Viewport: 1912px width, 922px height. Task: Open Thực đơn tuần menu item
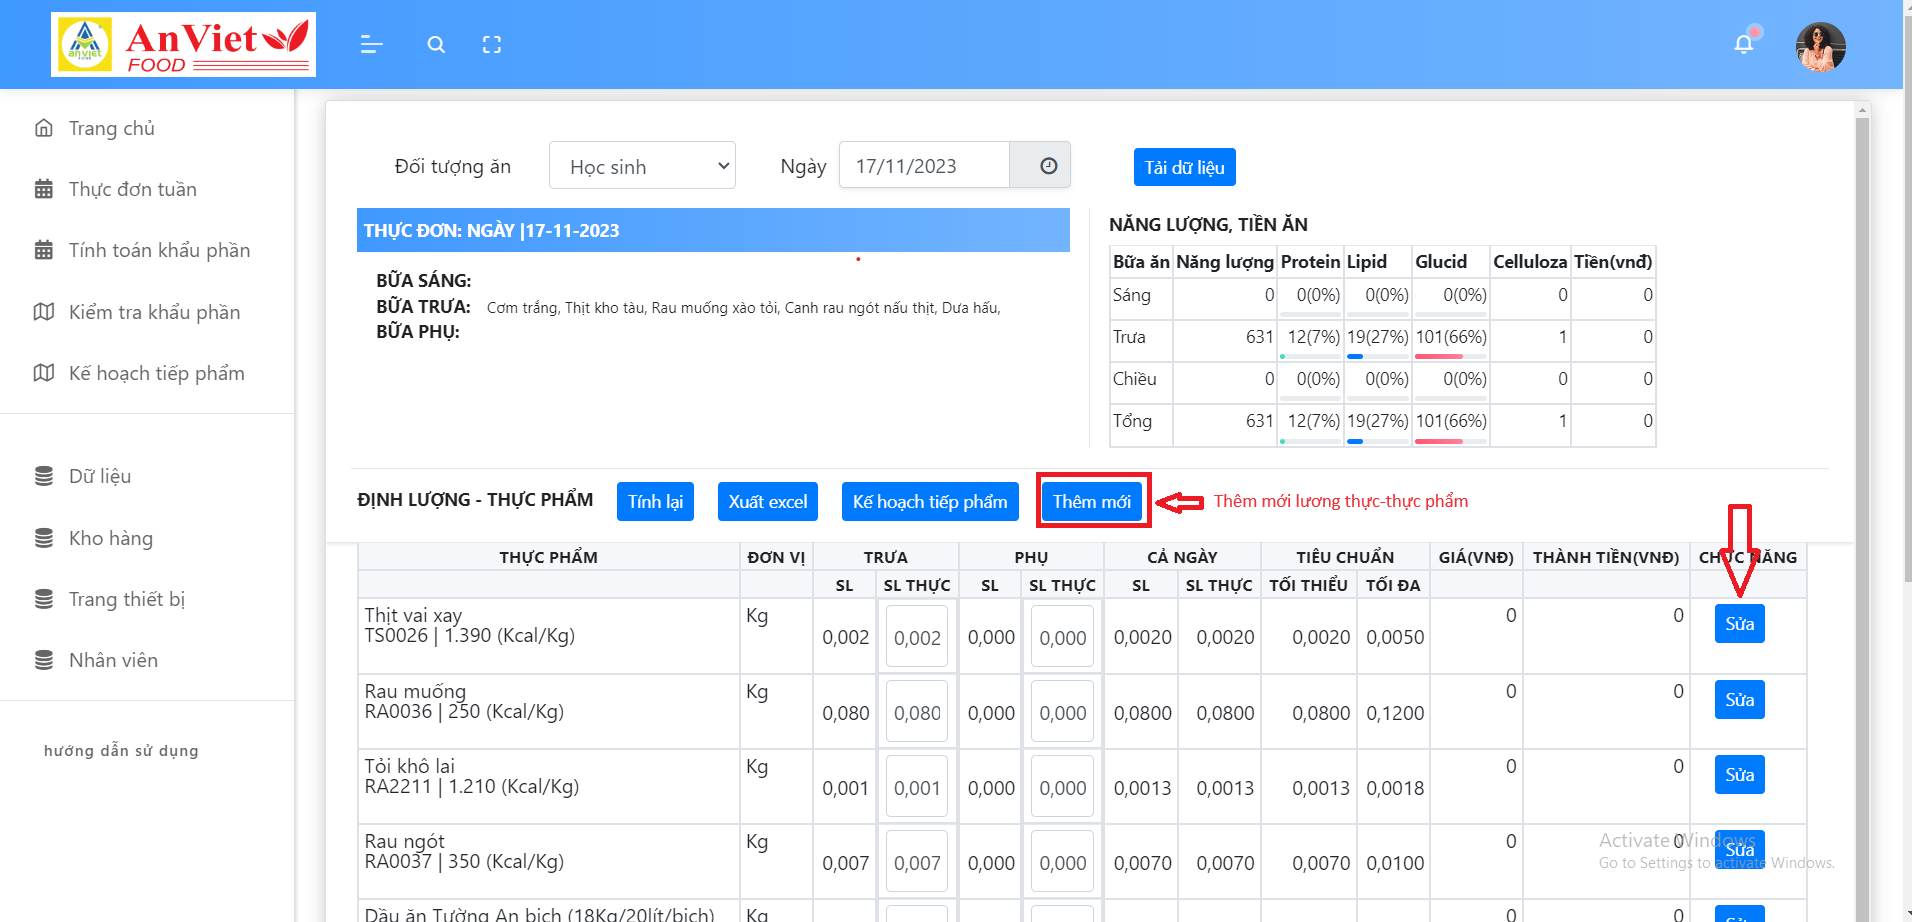pos(132,189)
